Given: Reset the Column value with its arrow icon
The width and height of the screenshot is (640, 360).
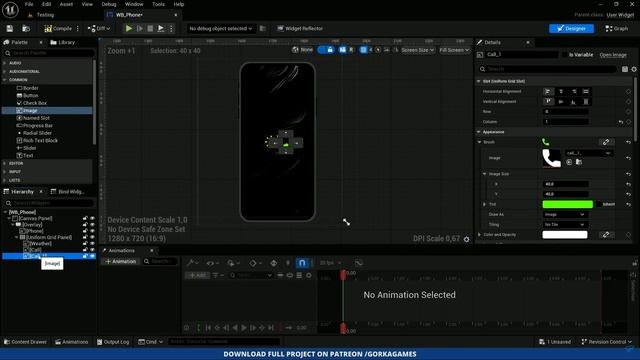Looking at the screenshot, I should [x=621, y=122].
